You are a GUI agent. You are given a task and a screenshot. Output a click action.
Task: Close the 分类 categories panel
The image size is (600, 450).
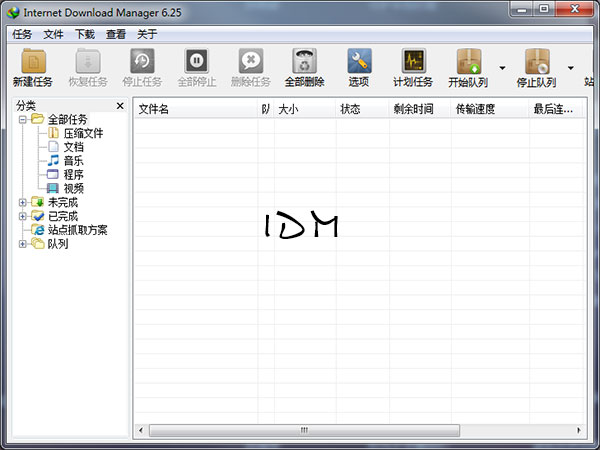pyautogui.click(x=120, y=106)
